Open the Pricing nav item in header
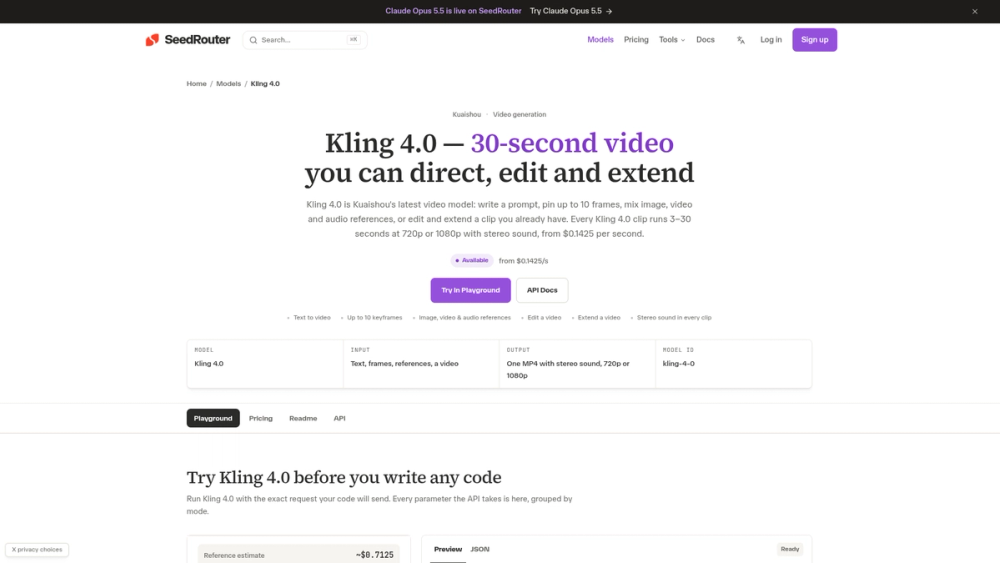The width and height of the screenshot is (1000, 563). click(x=636, y=40)
